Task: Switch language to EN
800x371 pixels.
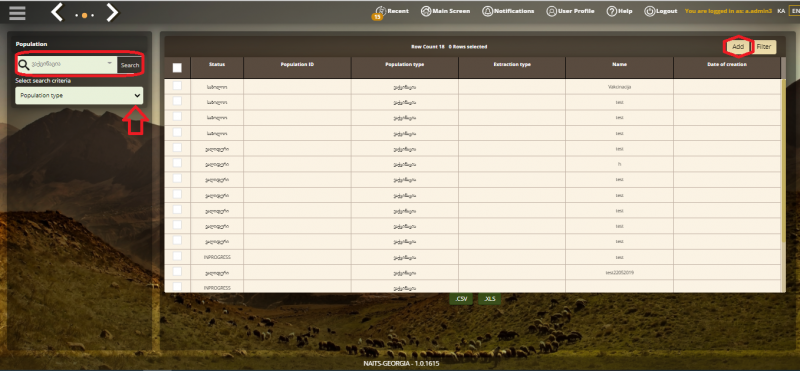Action: click(x=794, y=11)
